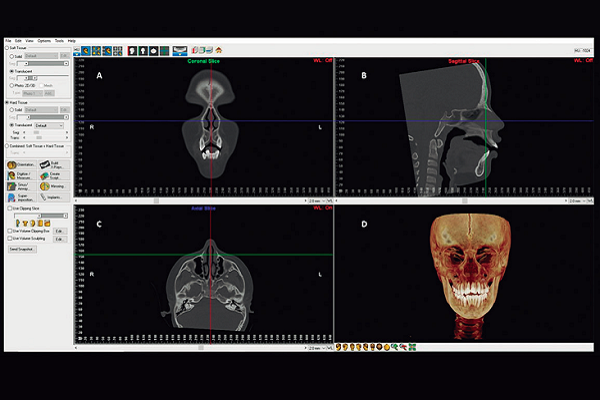
Task: Click the Hard Tissue Seg scrollbar thumb
Action: pyautogui.click(x=36, y=132)
